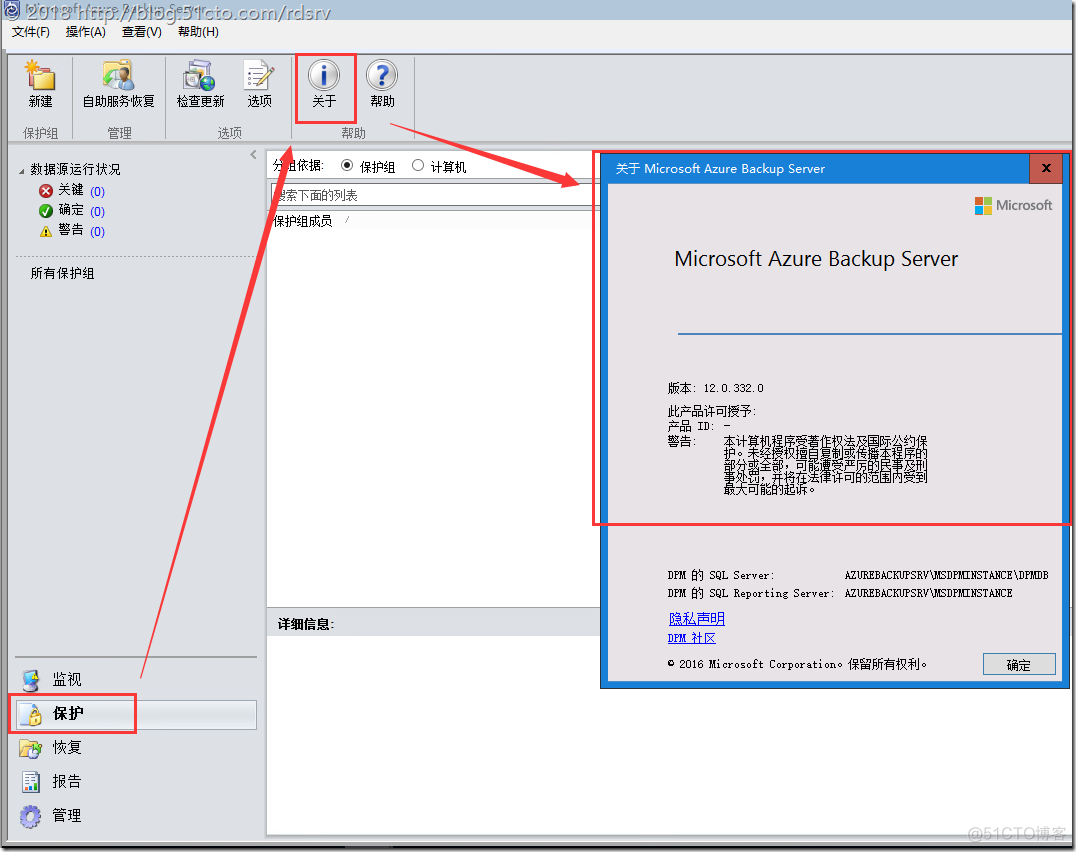The width and height of the screenshot is (1076, 852).
Task: Collapse the 数据源运行状况 tree section
Action: click(x=21, y=170)
